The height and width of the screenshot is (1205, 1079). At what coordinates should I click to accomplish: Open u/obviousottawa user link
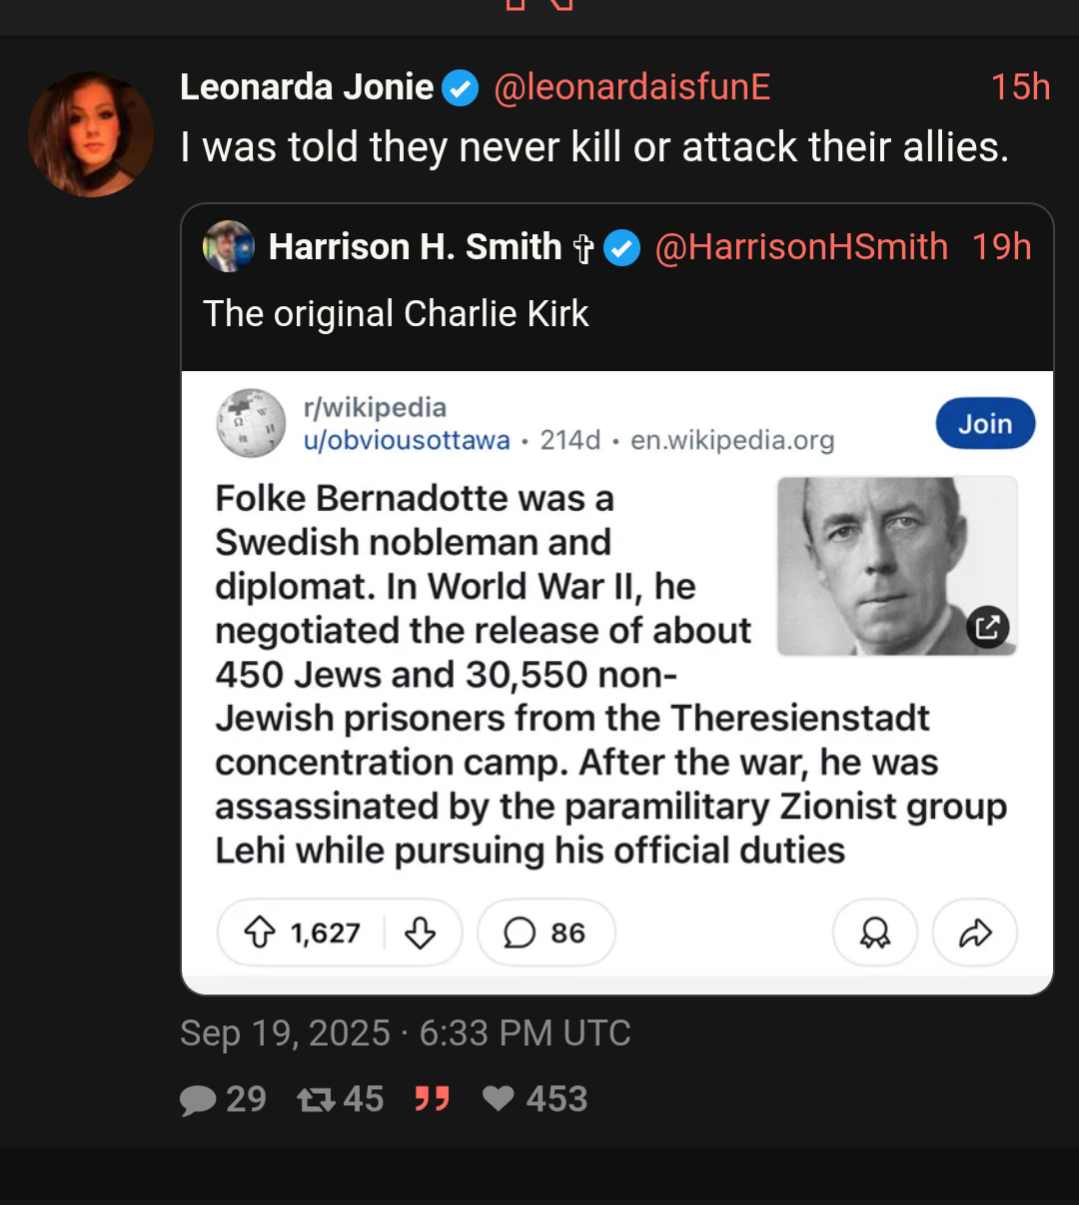[x=406, y=440]
